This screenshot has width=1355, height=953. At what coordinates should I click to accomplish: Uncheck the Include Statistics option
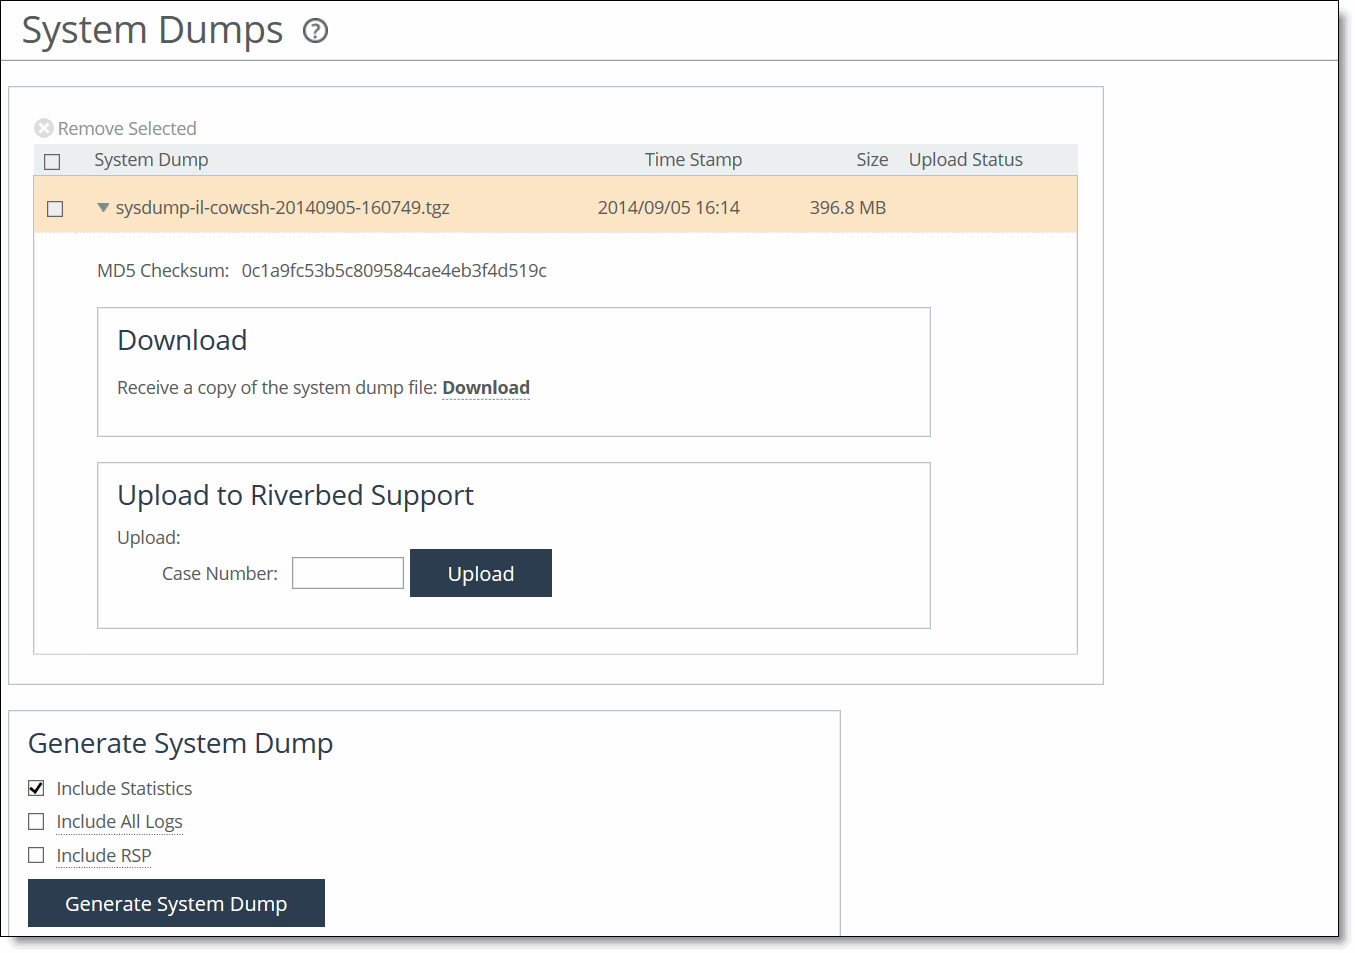pyautogui.click(x=36, y=788)
